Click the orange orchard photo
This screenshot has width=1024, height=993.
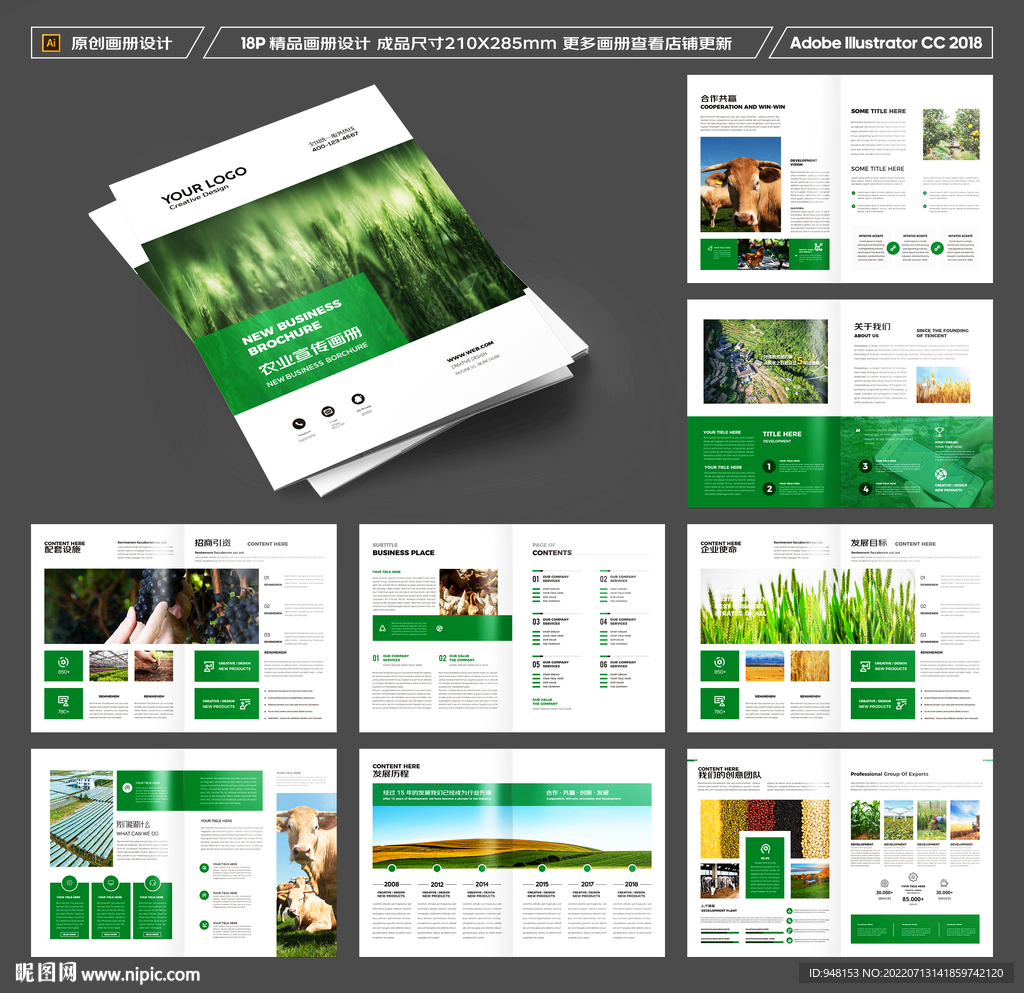[x=951, y=134]
